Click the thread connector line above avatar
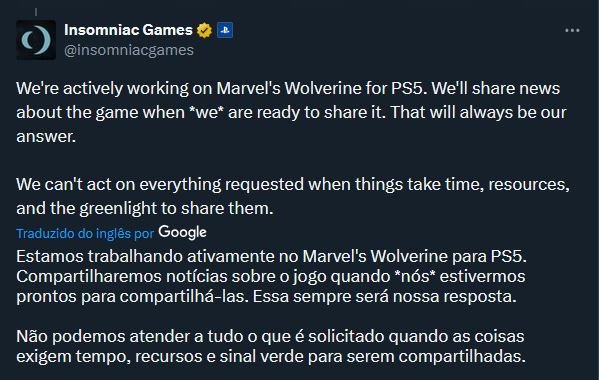599x380 pixels. [36, 12]
